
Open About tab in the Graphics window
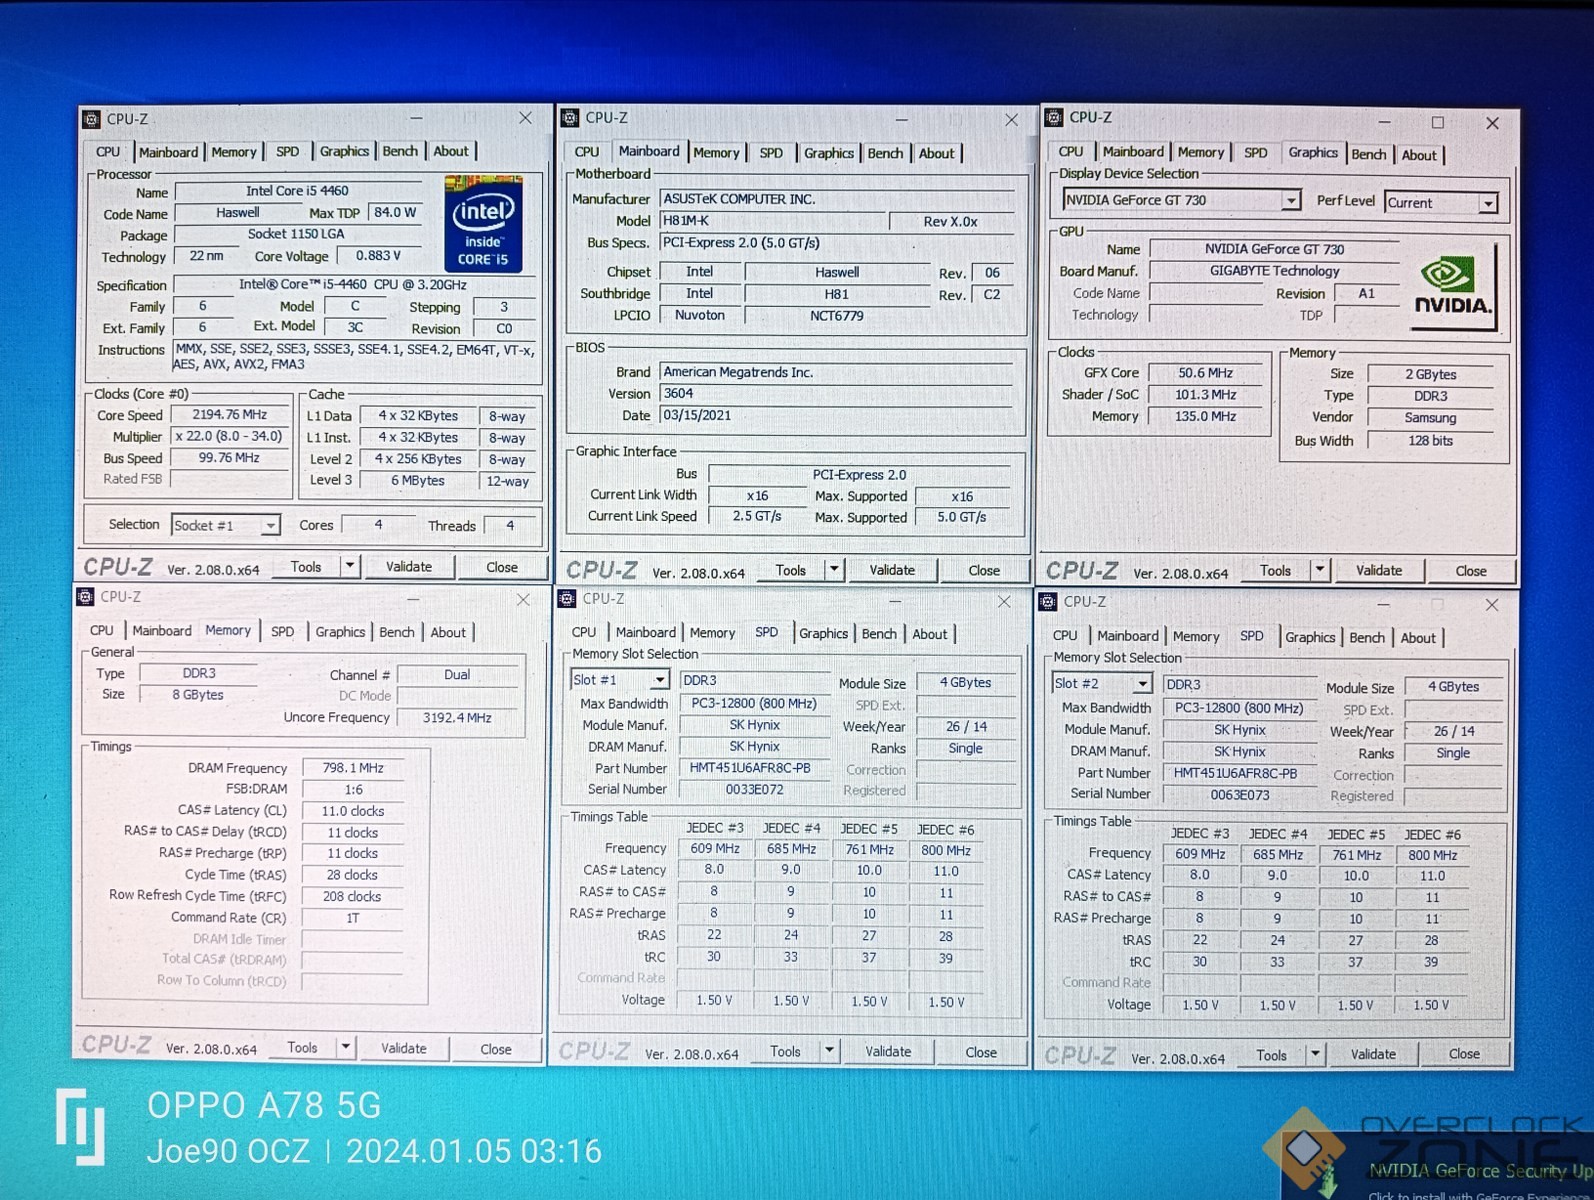[x=1419, y=155]
